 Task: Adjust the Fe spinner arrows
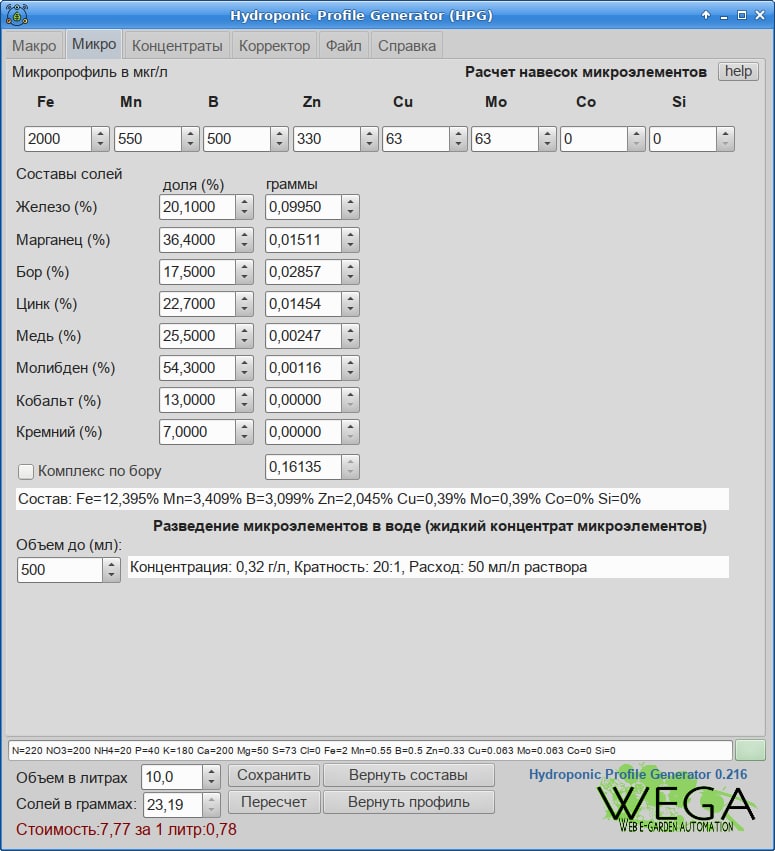click(x=100, y=139)
